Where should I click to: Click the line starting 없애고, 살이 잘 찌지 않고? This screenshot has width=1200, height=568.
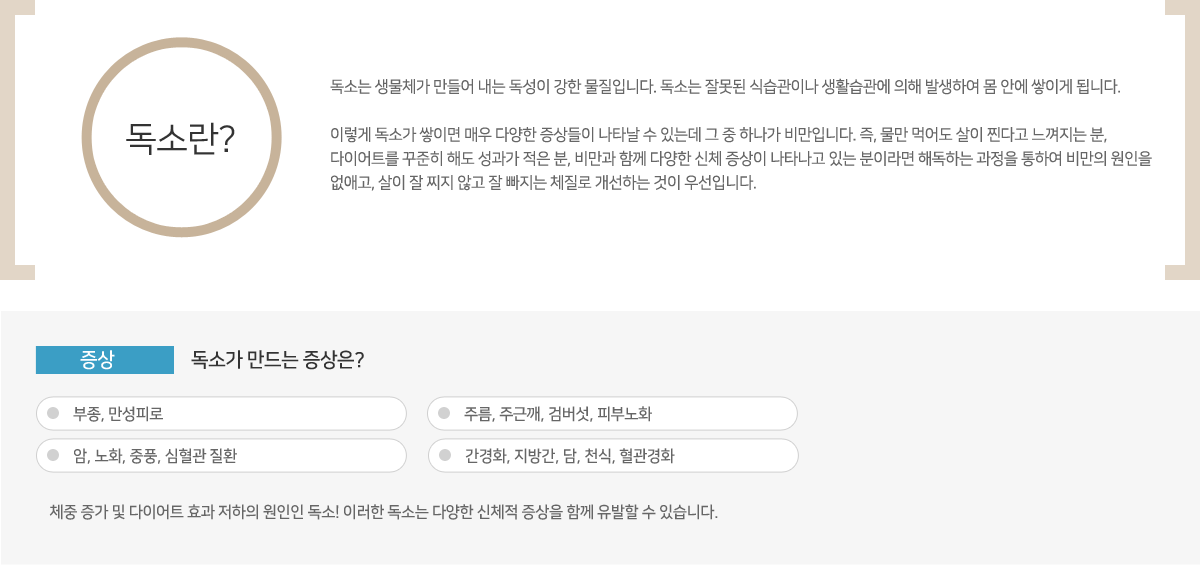(x=543, y=183)
